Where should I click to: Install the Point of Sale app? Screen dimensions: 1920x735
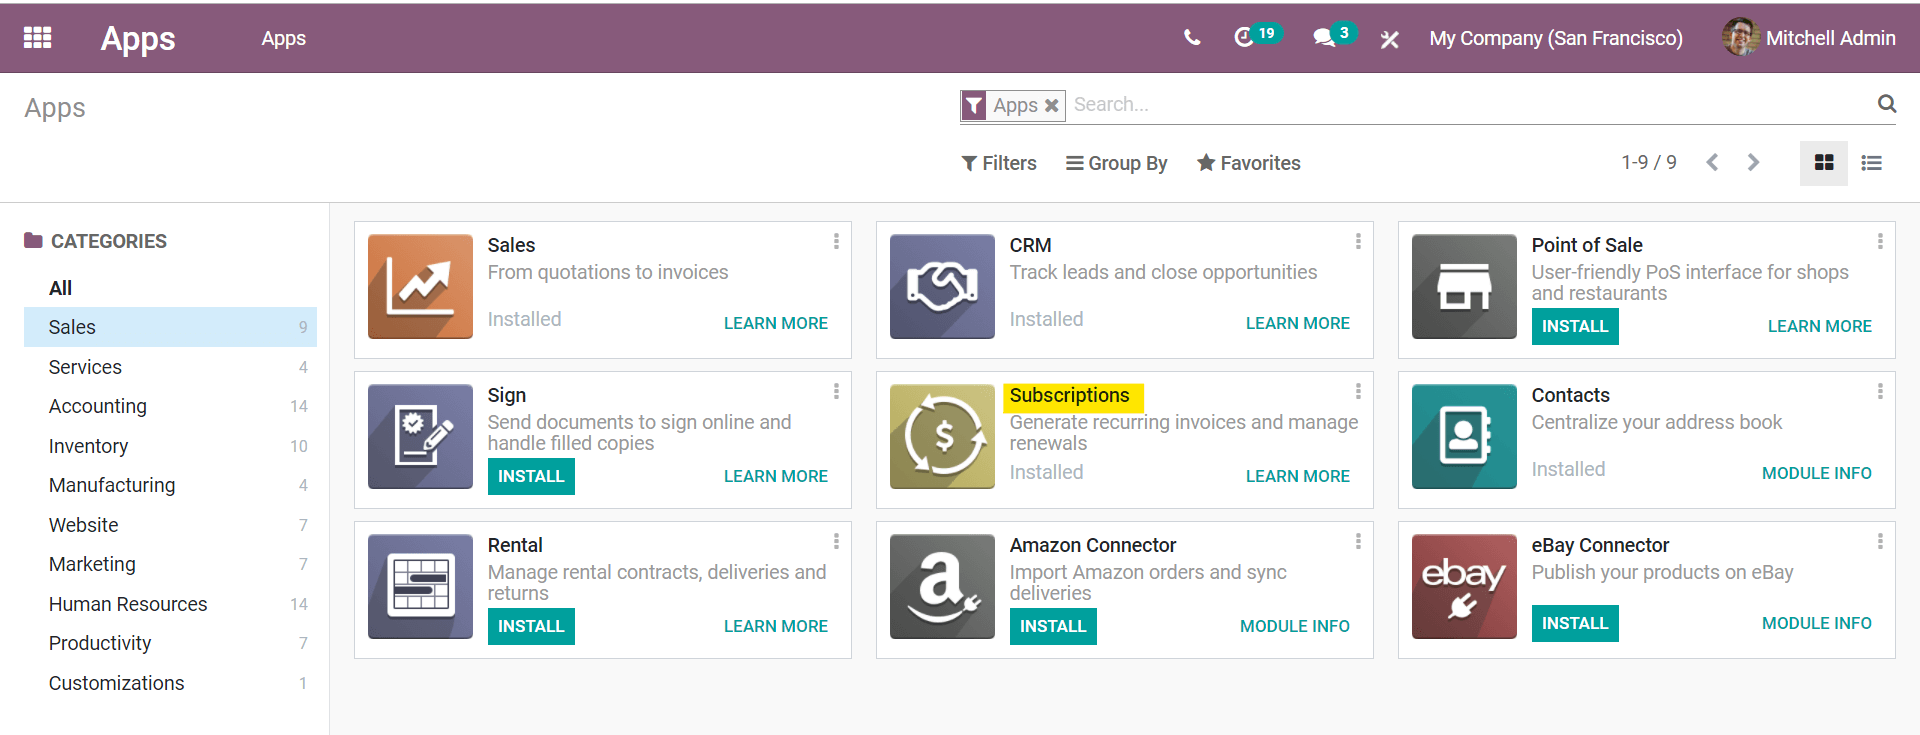(1574, 326)
